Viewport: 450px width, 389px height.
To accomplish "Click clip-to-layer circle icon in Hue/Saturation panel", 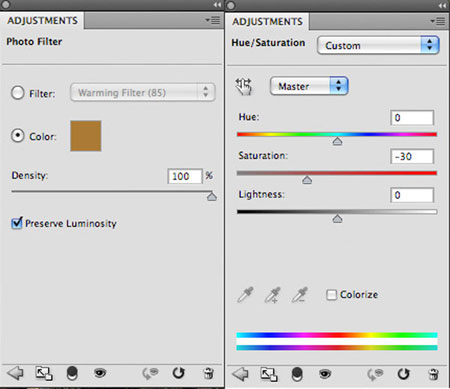I will (297, 374).
